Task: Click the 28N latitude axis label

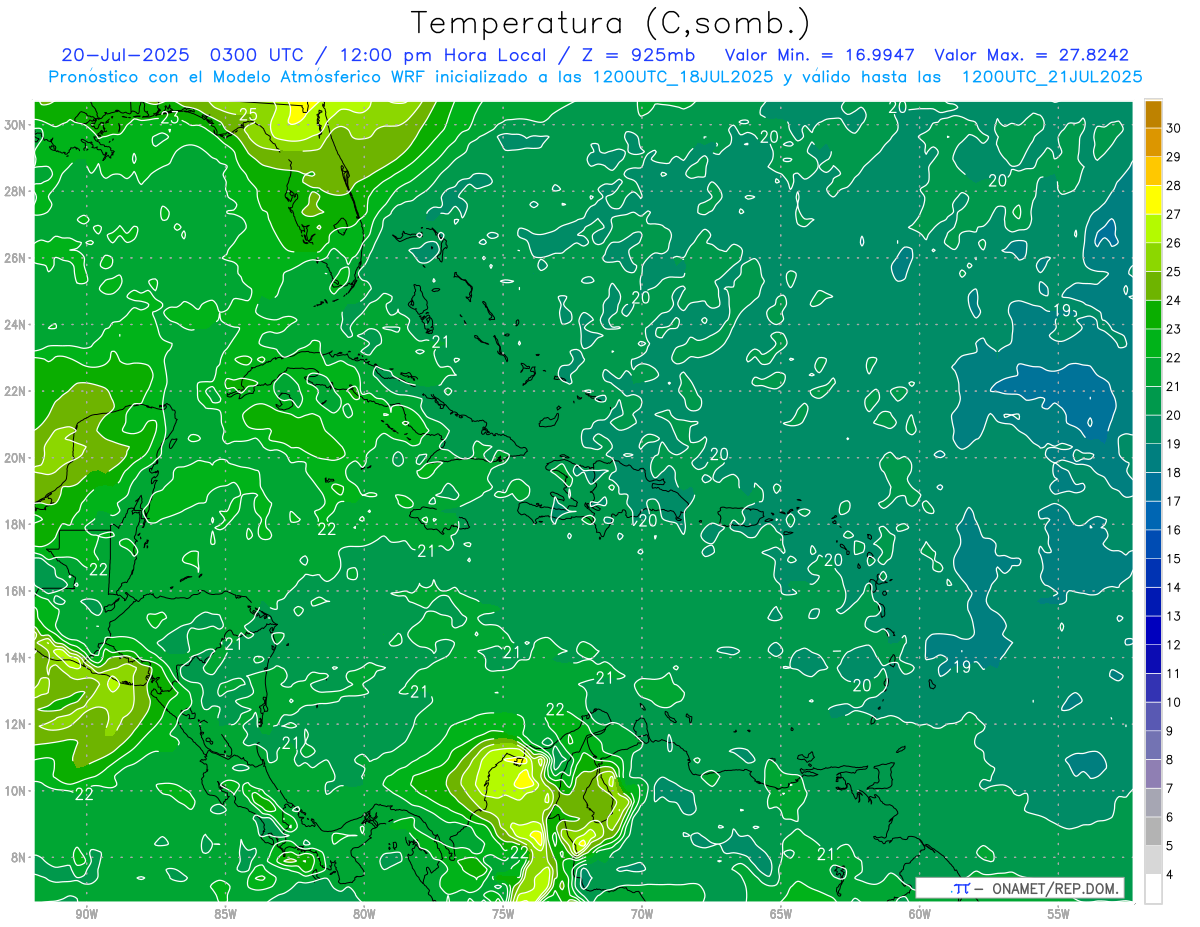Action: pos(16,191)
